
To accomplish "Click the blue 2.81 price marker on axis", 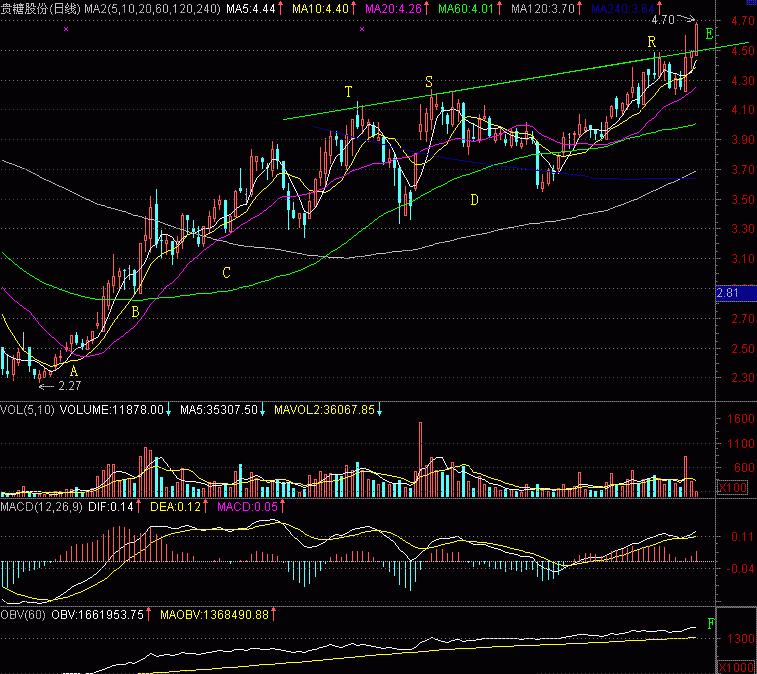I will (727, 293).
